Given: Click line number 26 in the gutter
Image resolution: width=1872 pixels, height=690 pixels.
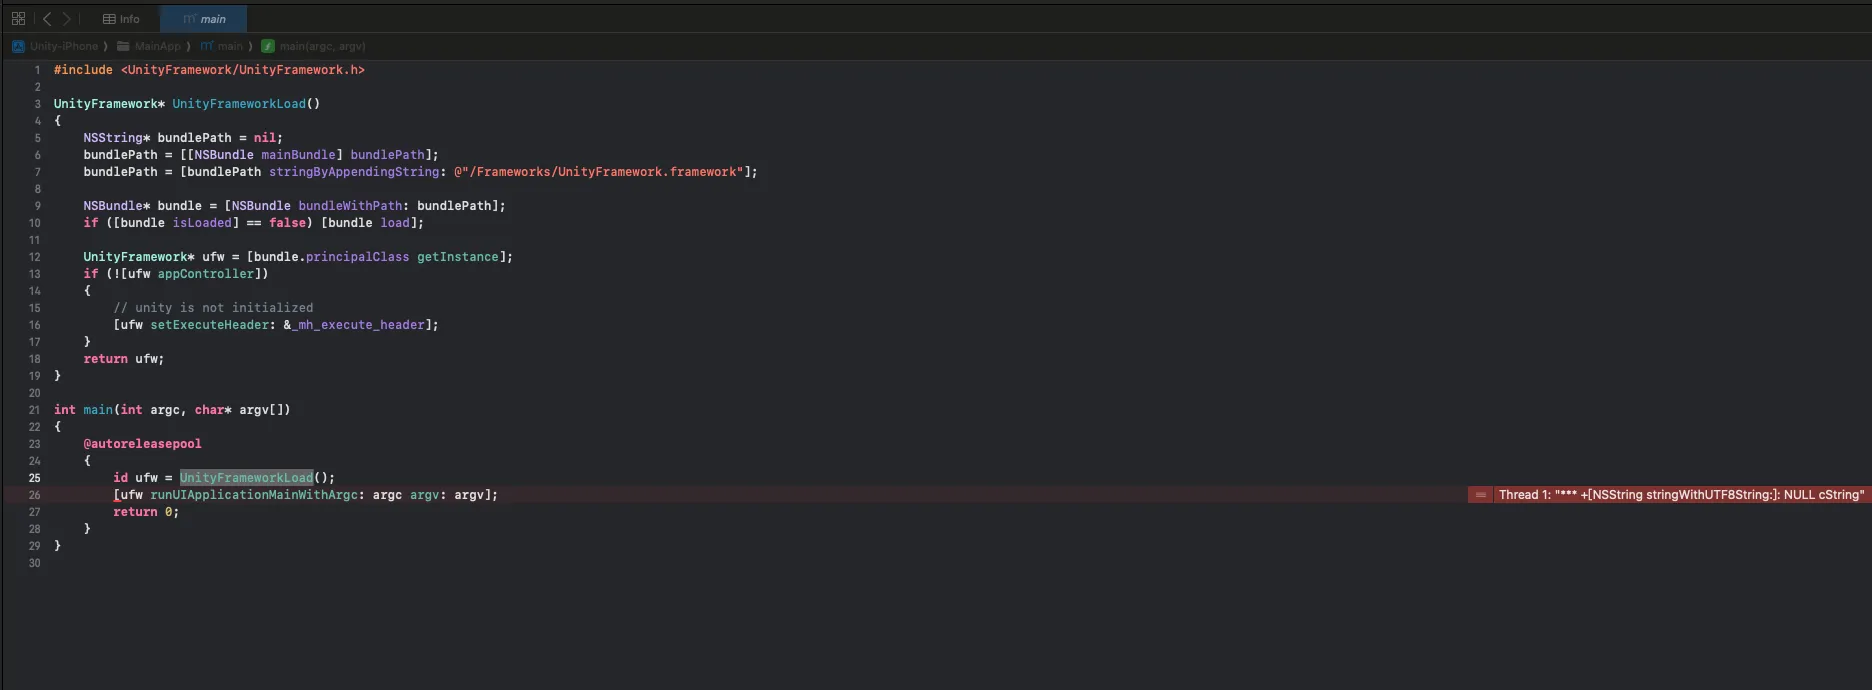Looking at the screenshot, I should 35,495.
